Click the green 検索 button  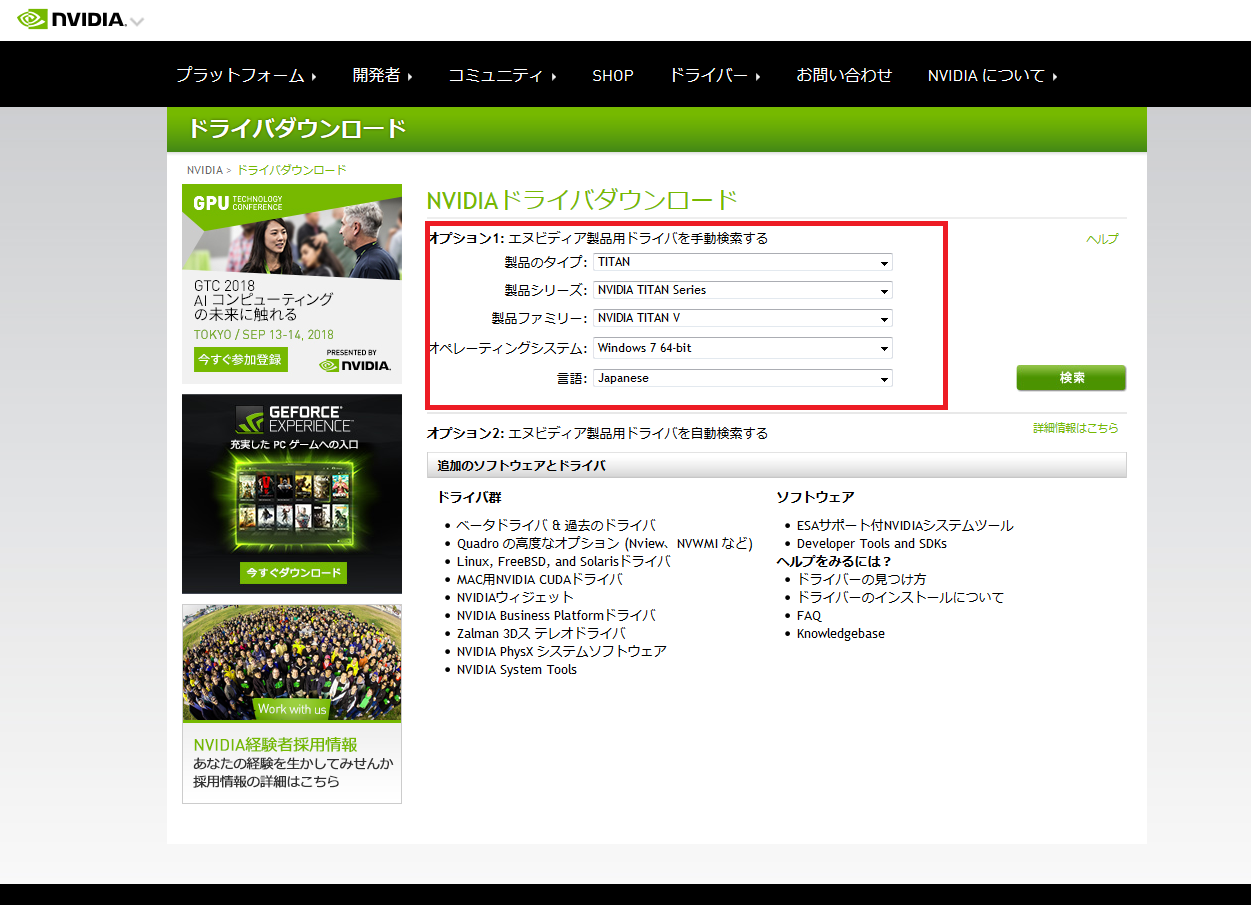click(1071, 378)
